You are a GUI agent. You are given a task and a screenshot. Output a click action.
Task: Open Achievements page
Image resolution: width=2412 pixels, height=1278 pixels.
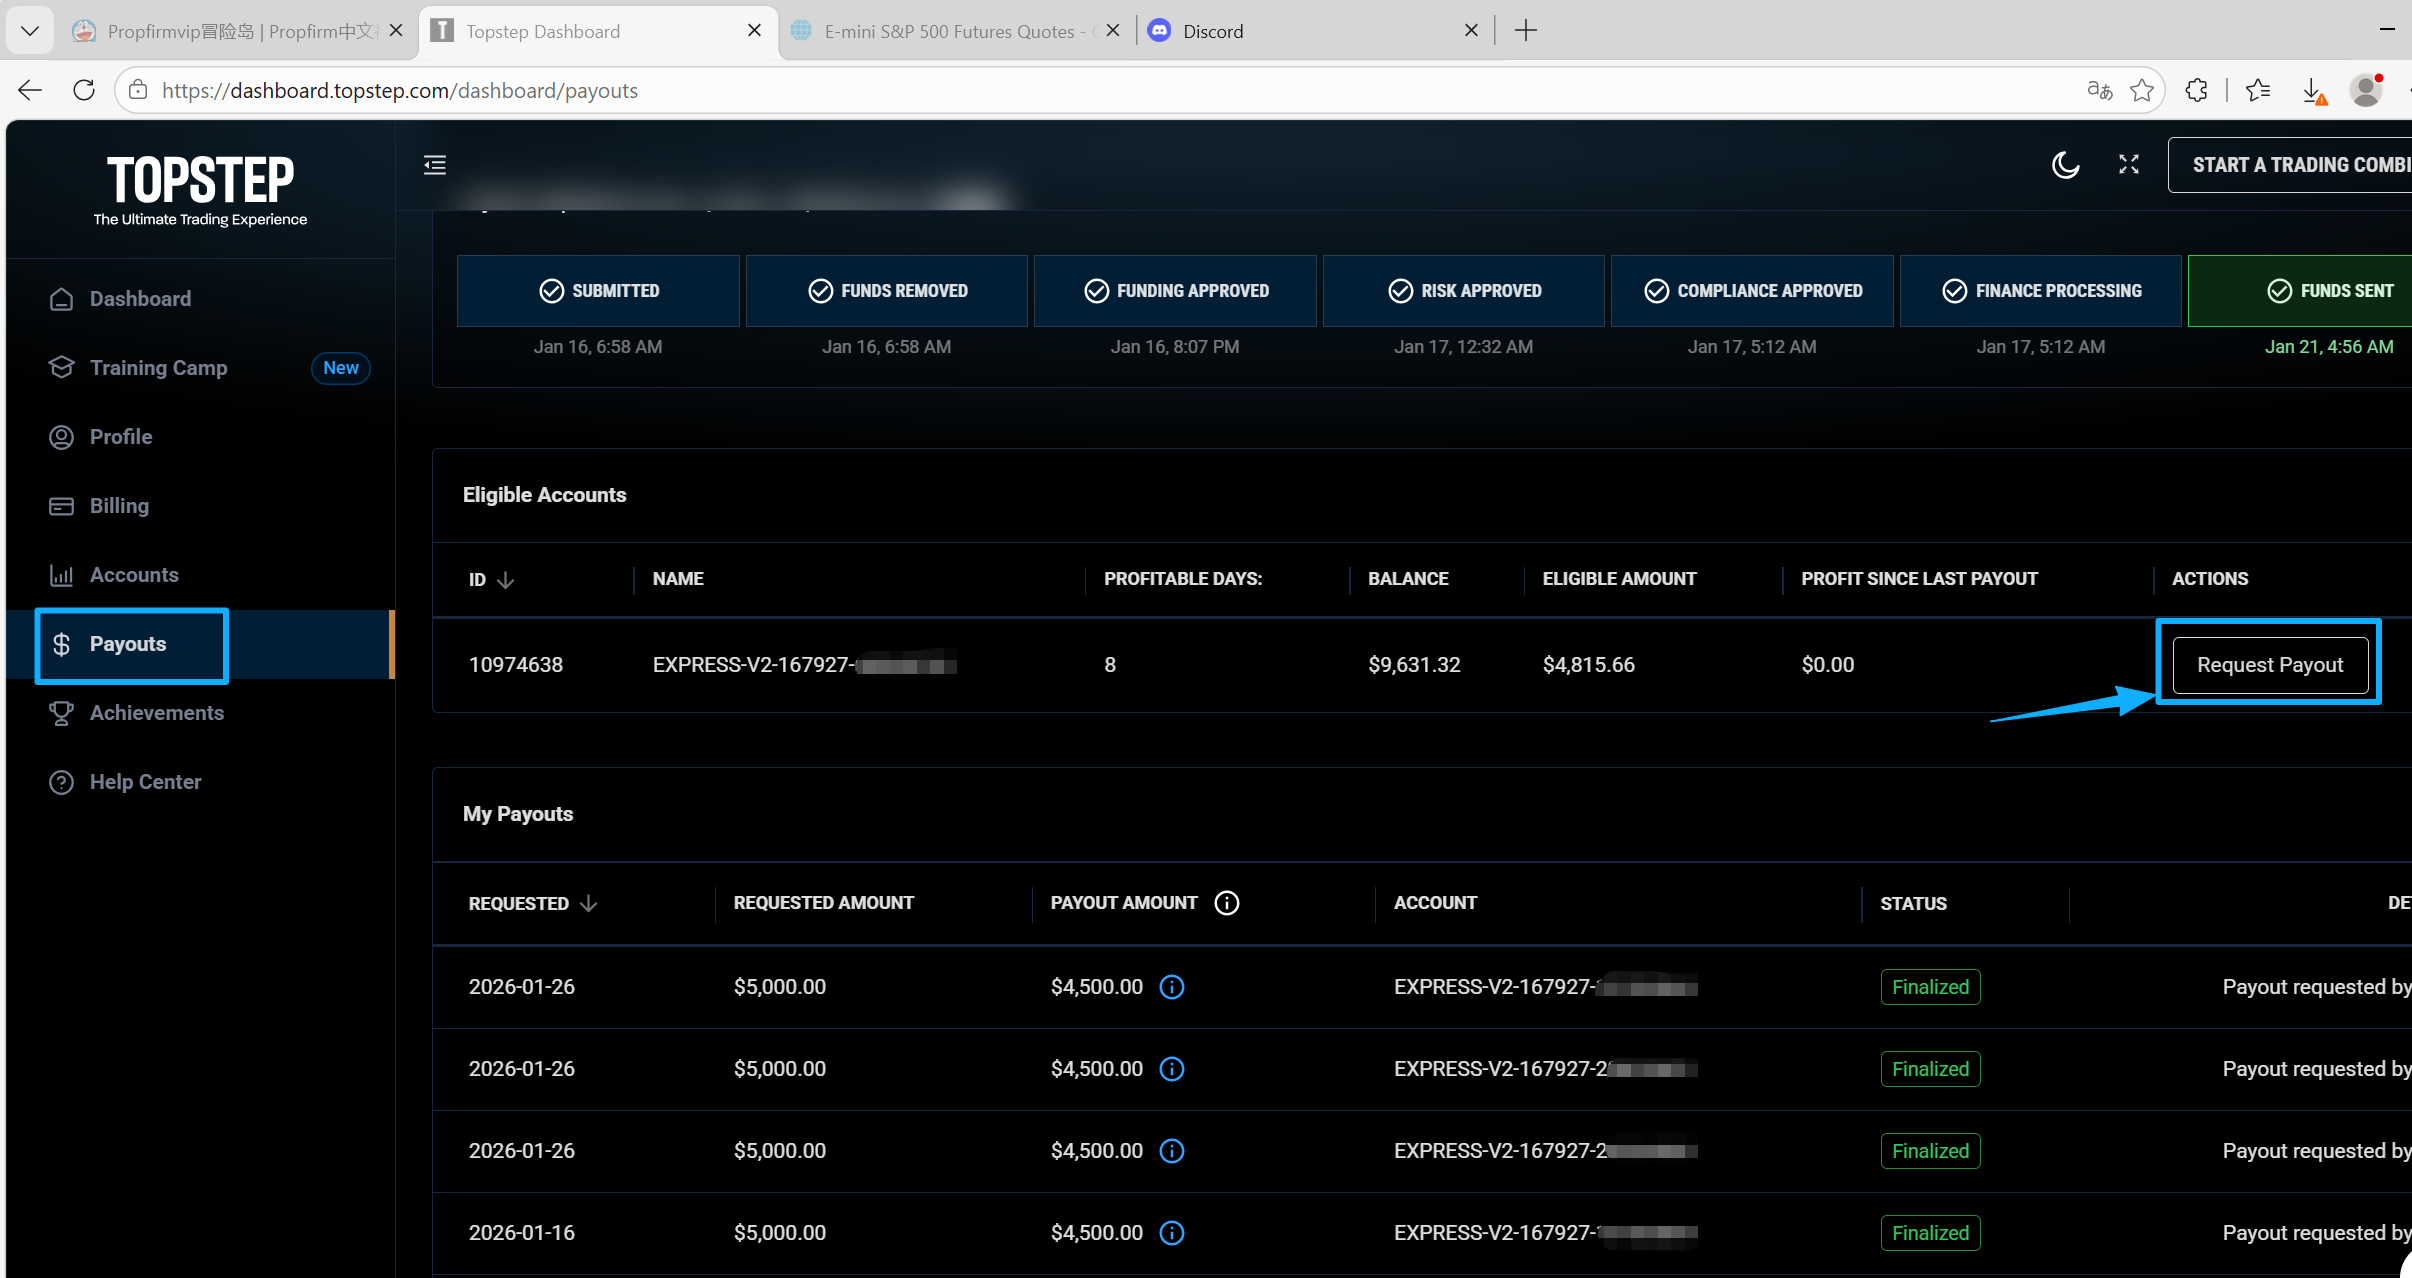(200, 713)
